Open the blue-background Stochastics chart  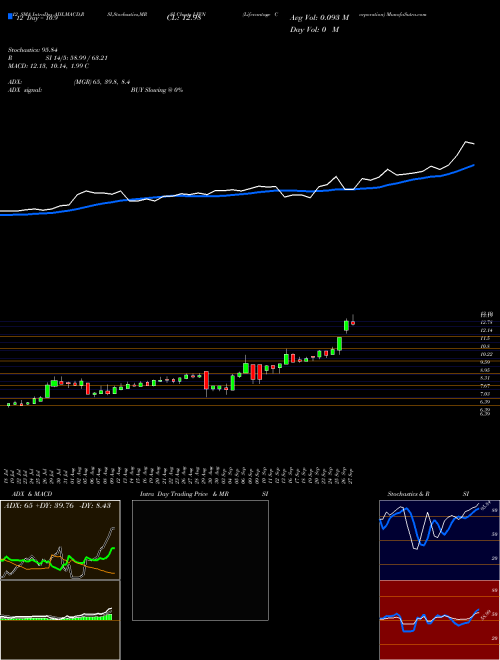(439, 540)
